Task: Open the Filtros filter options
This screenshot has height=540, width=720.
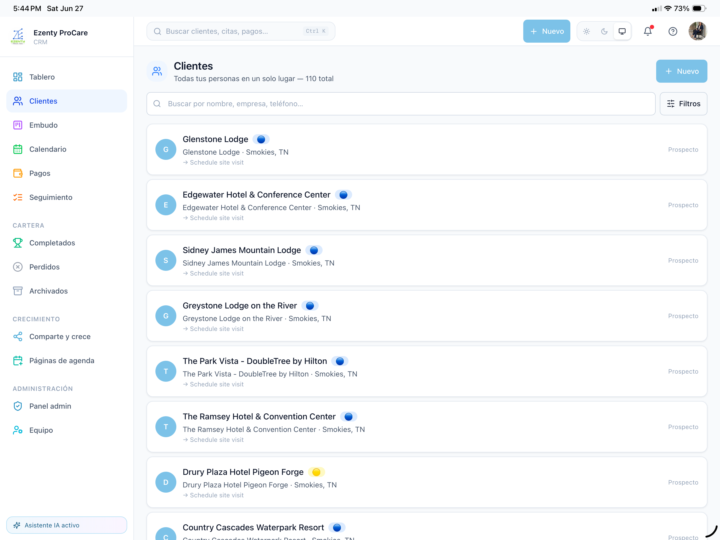Action: (683, 104)
